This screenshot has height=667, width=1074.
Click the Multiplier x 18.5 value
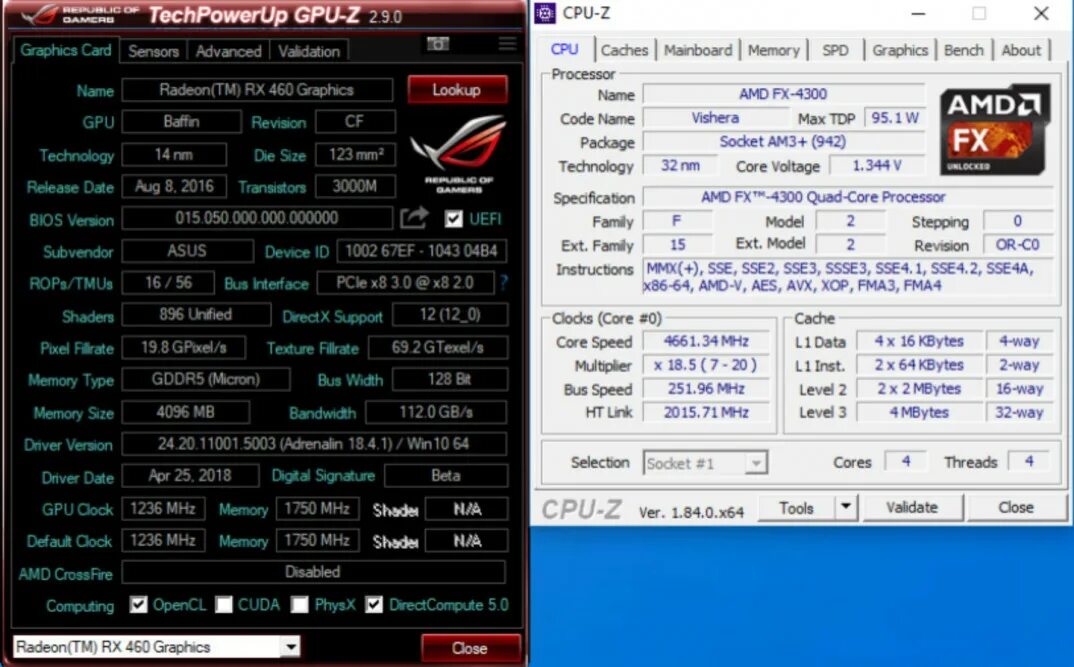coord(705,365)
